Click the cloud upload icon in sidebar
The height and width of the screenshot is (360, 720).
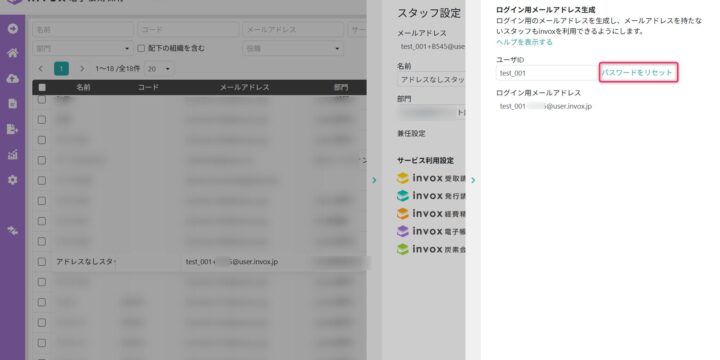tap(13, 79)
